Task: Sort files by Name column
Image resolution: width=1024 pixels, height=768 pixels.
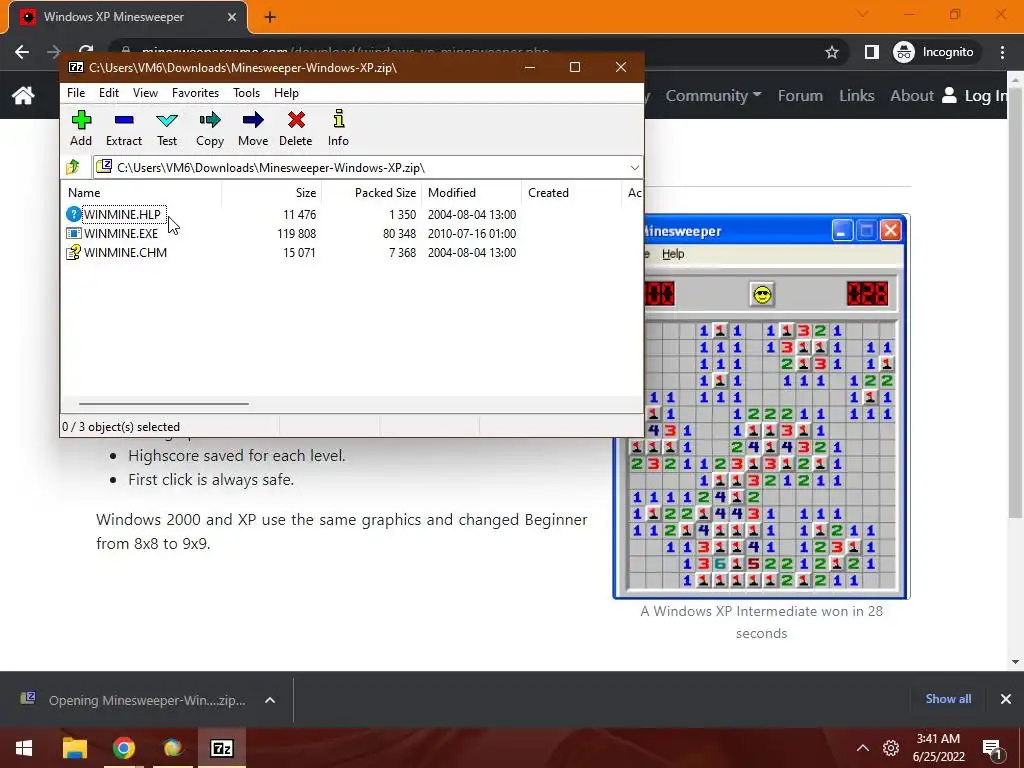Action: [142, 193]
